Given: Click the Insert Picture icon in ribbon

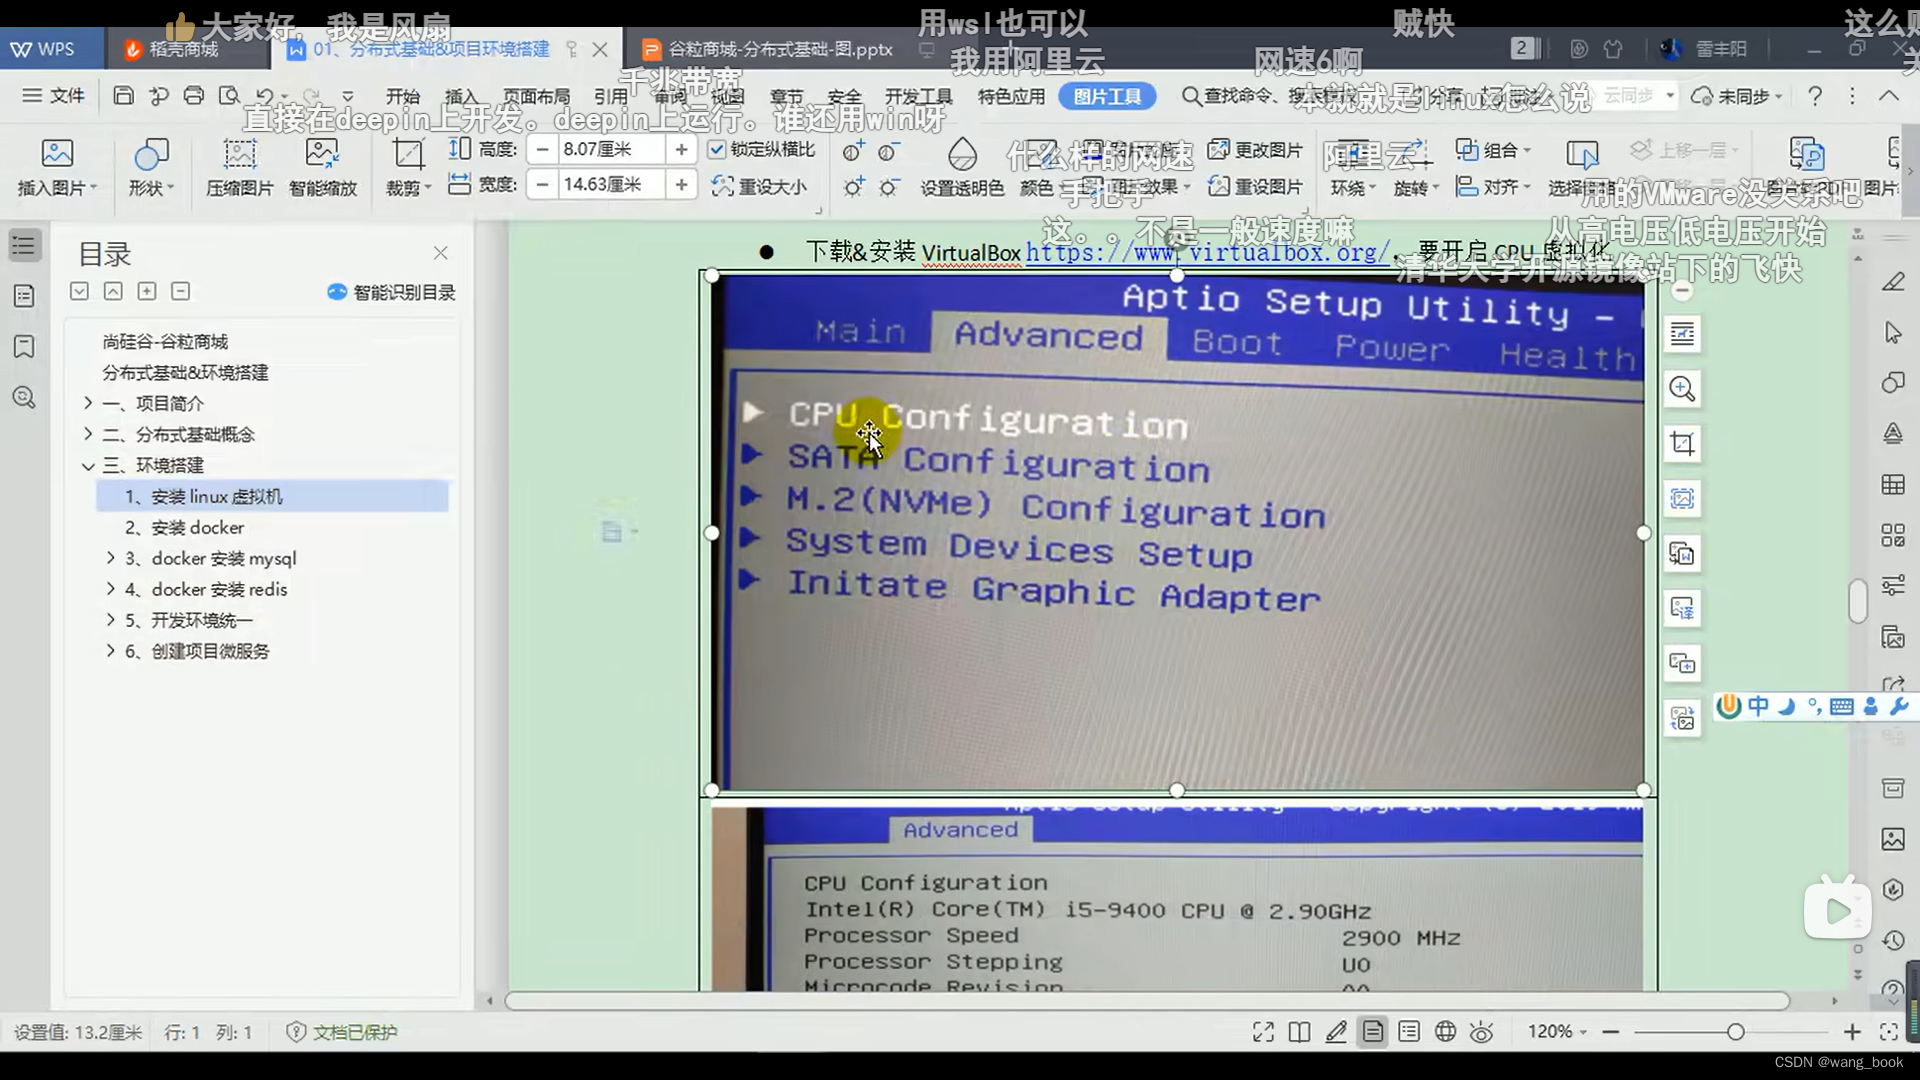Looking at the screenshot, I should pos(57,153).
